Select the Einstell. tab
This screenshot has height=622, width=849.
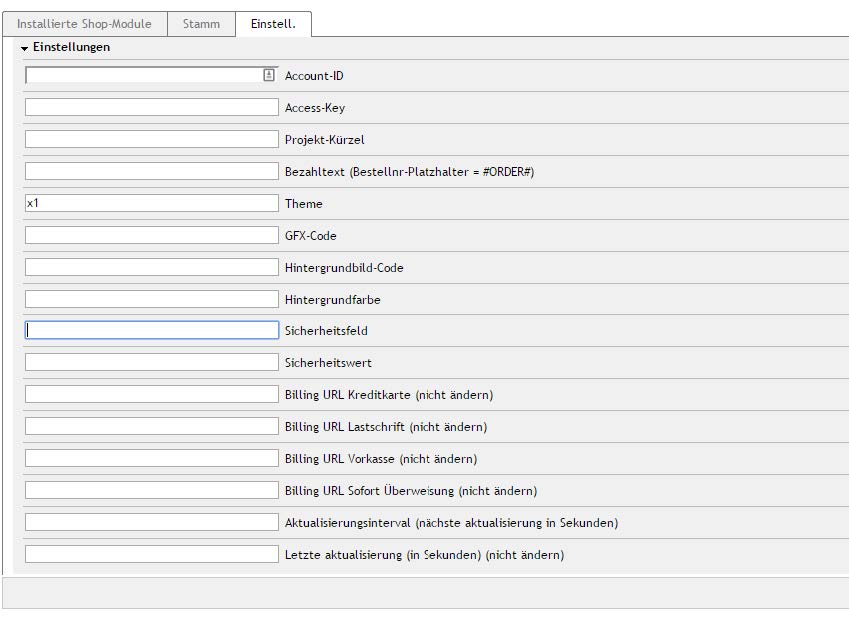[x=272, y=23]
